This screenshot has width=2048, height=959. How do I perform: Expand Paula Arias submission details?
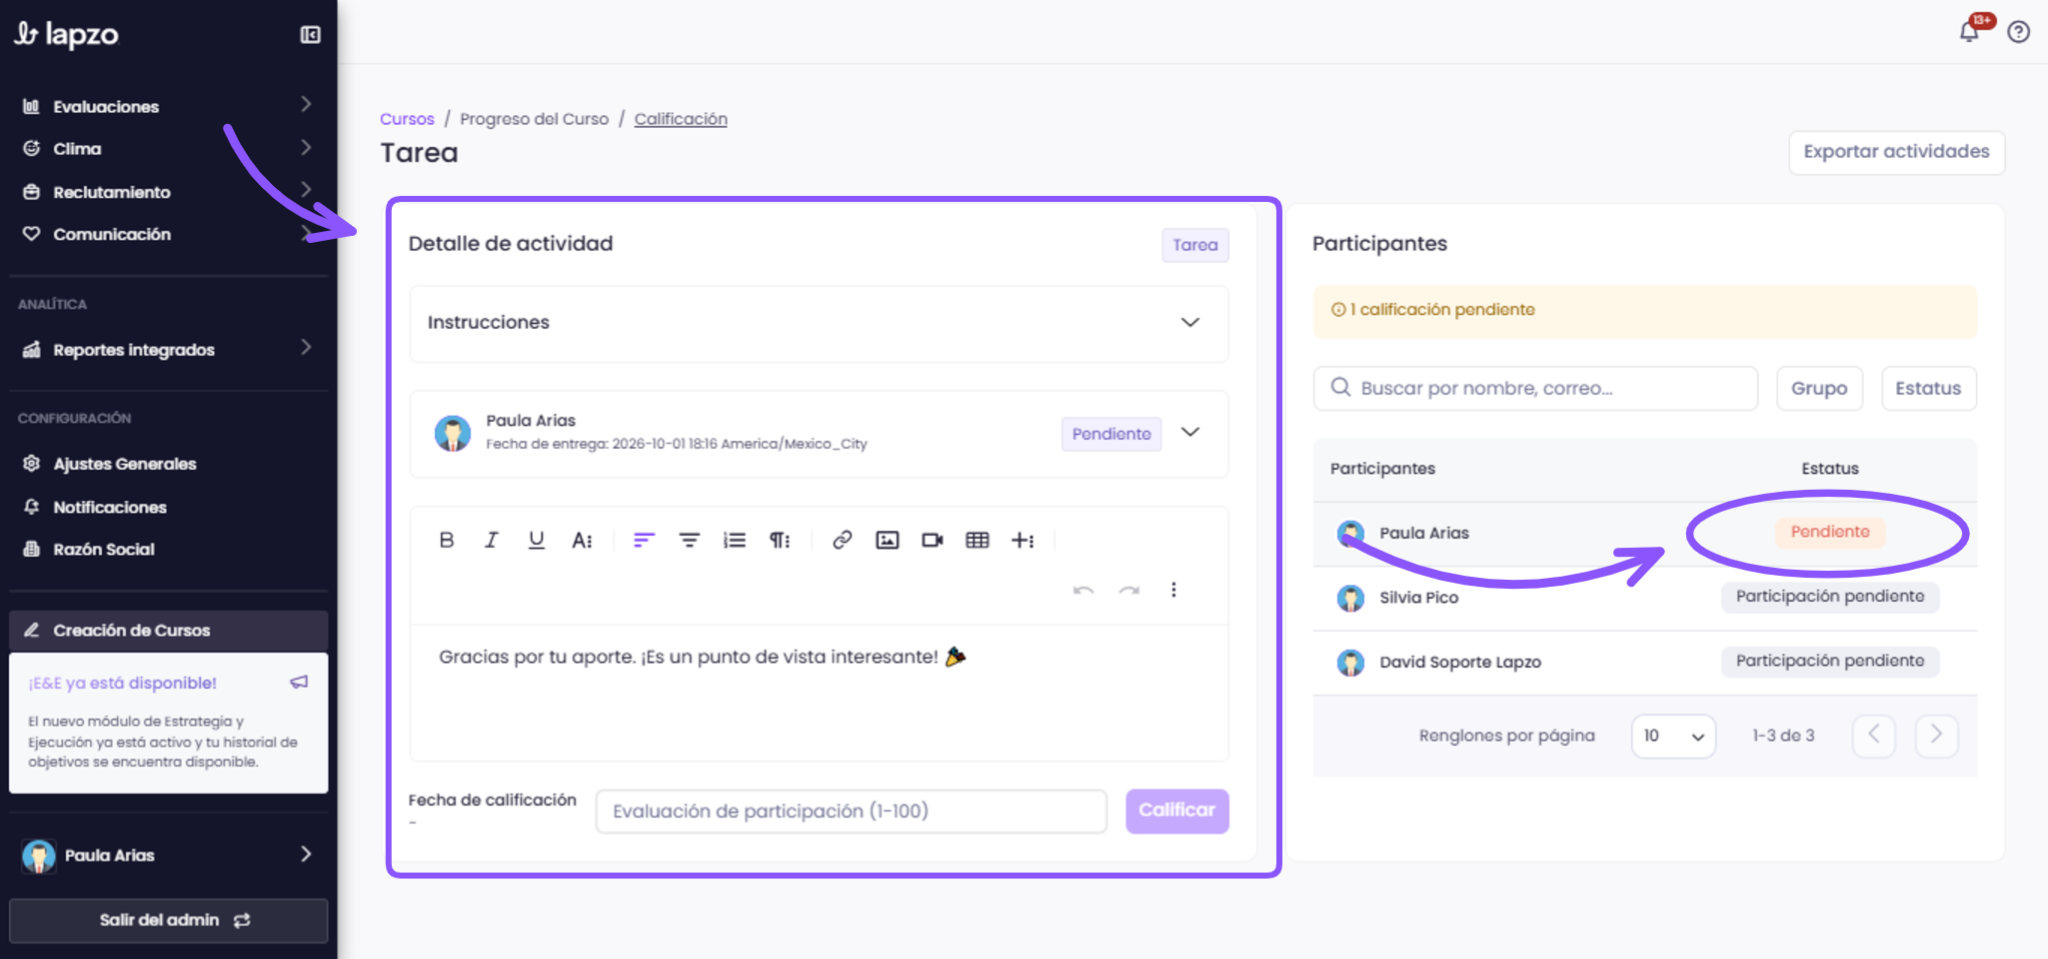[1190, 432]
